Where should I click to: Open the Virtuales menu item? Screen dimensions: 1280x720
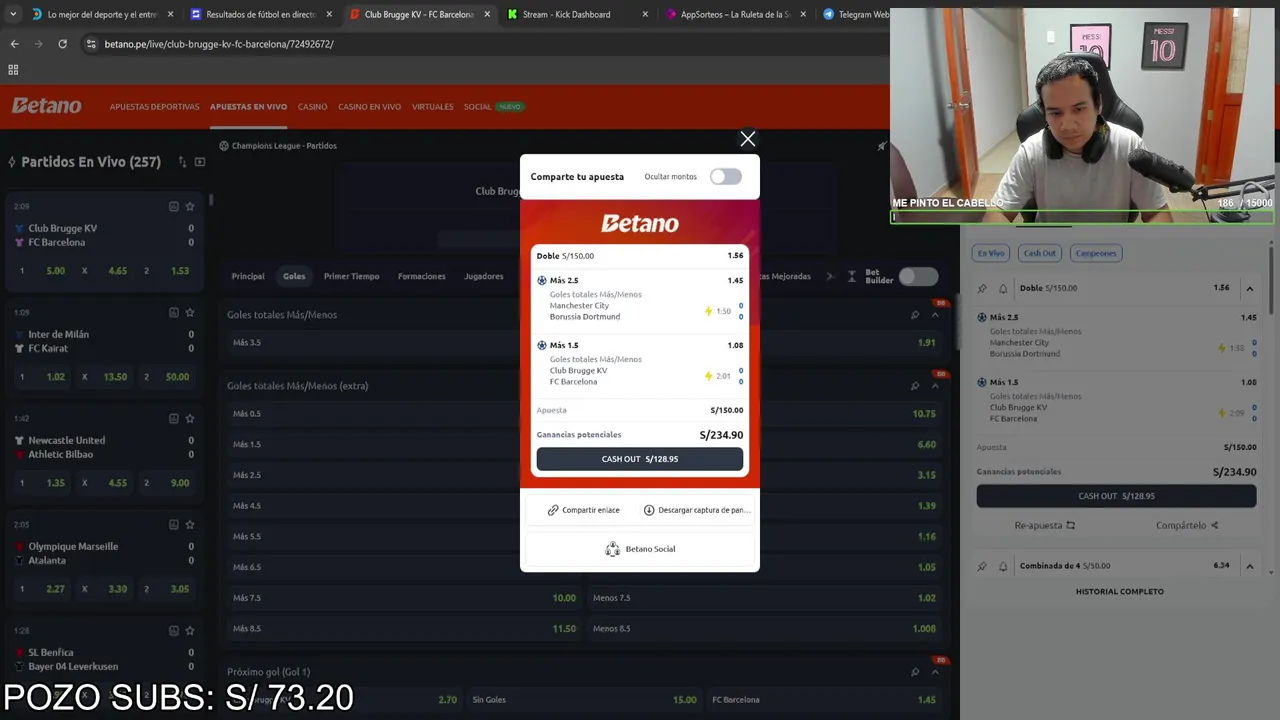click(432, 107)
